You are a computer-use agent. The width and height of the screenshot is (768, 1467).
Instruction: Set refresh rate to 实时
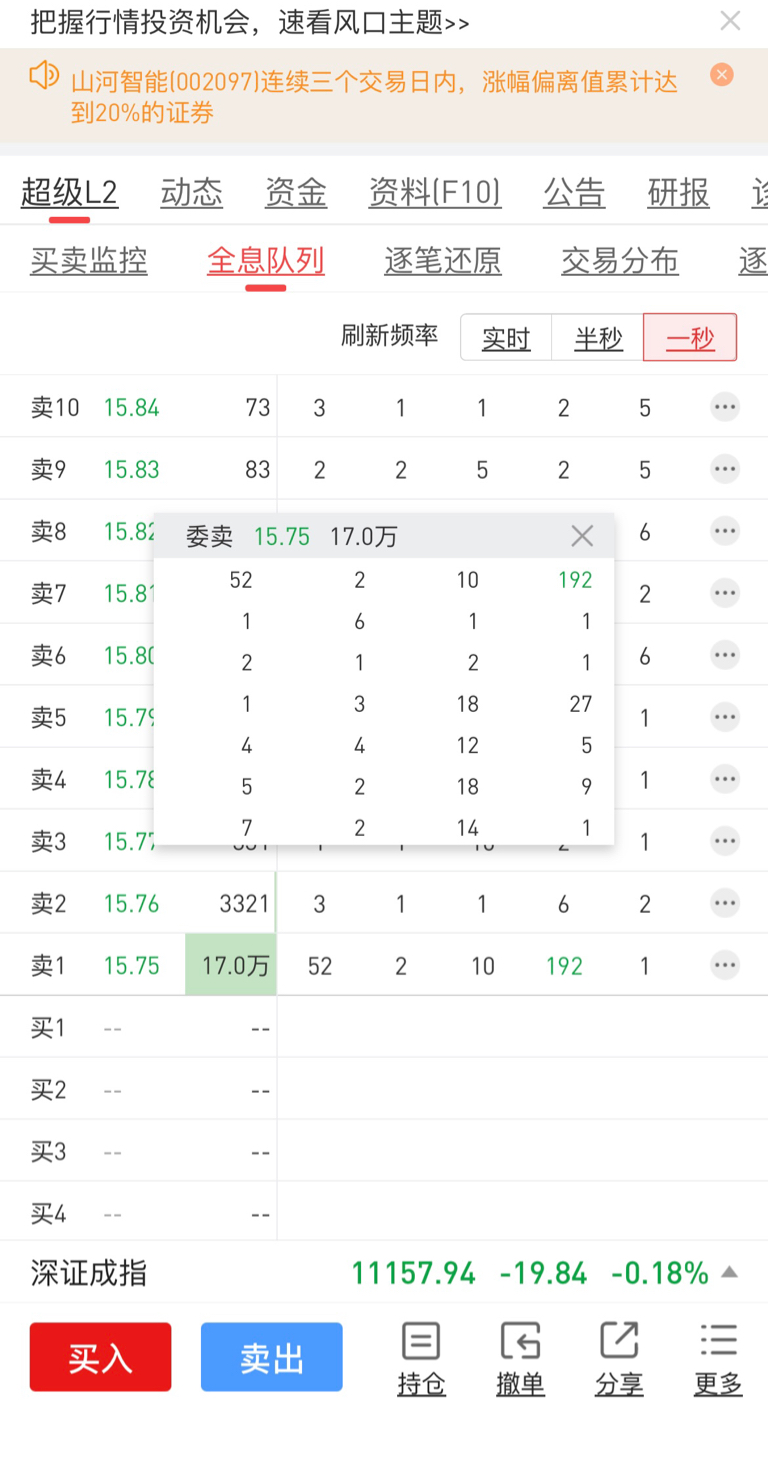pyautogui.click(x=506, y=338)
